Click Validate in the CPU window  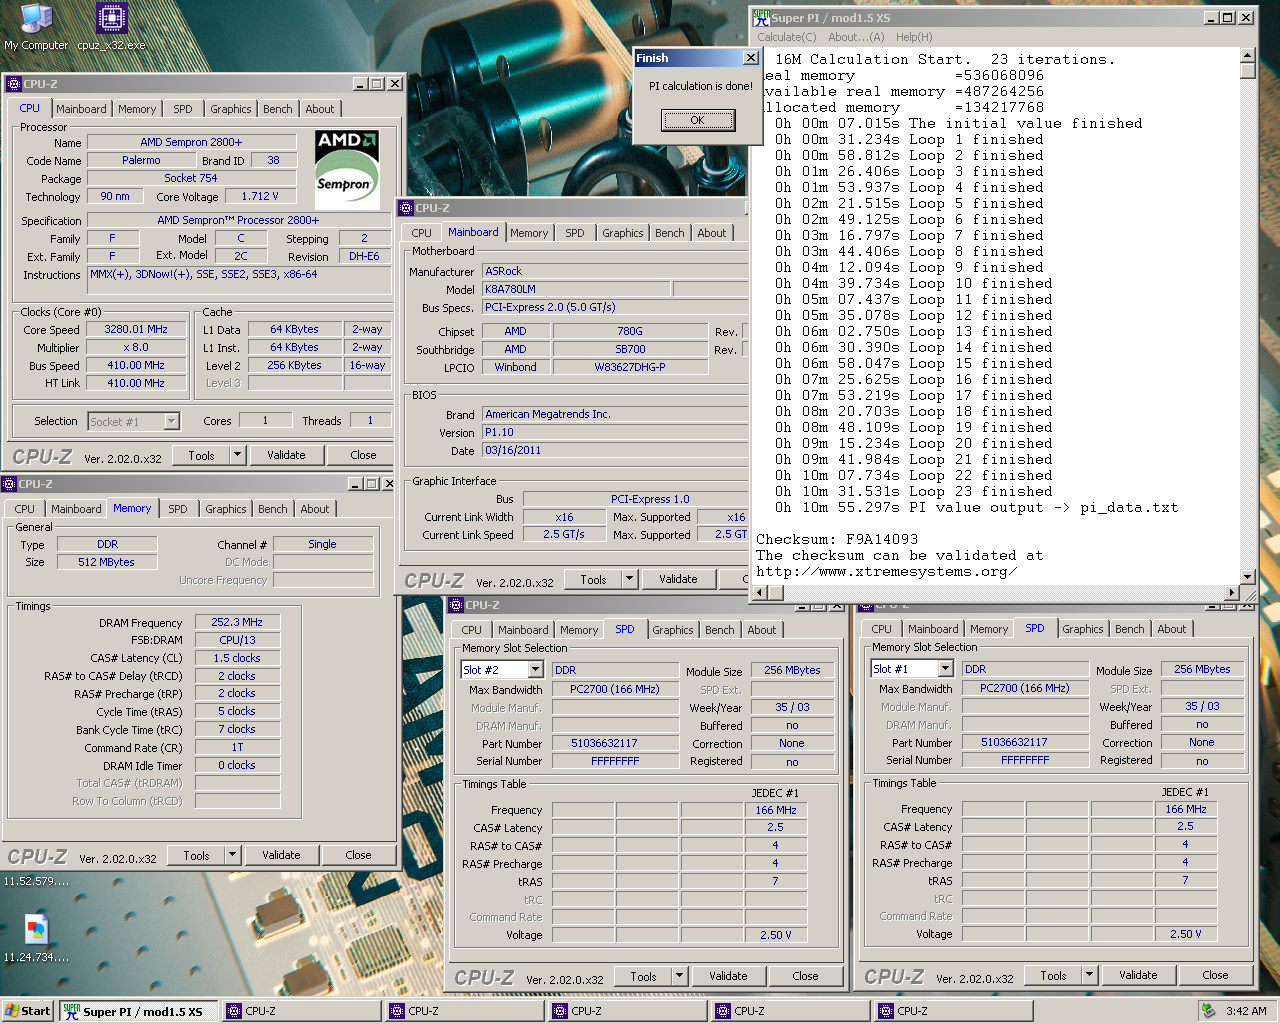[x=286, y=455]
